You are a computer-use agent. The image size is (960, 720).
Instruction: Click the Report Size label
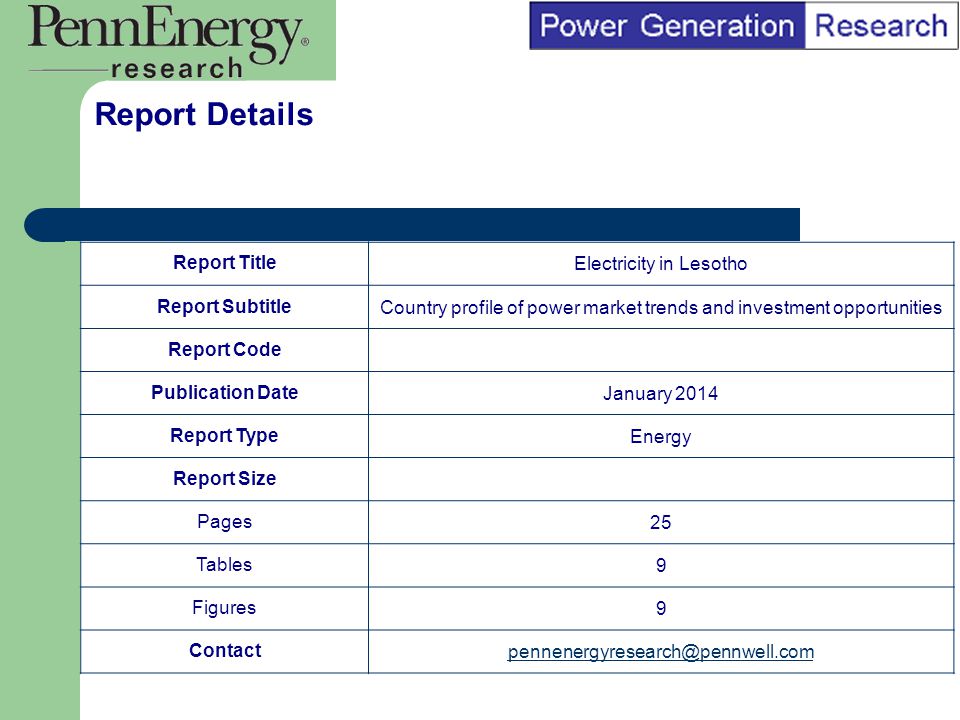(x=225, y=478)
